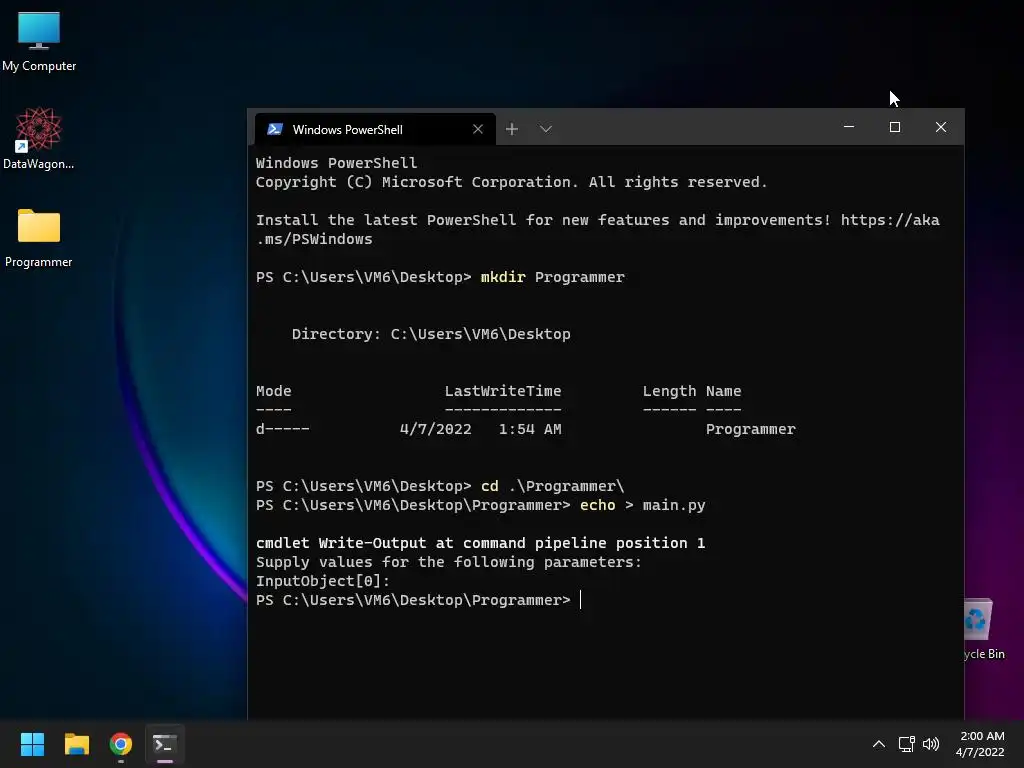The width and height of the screenshot is (1024, 768).
Task: Click 'Copyright (C) Microsoft Corporation' line
Action: coord(512,182)
